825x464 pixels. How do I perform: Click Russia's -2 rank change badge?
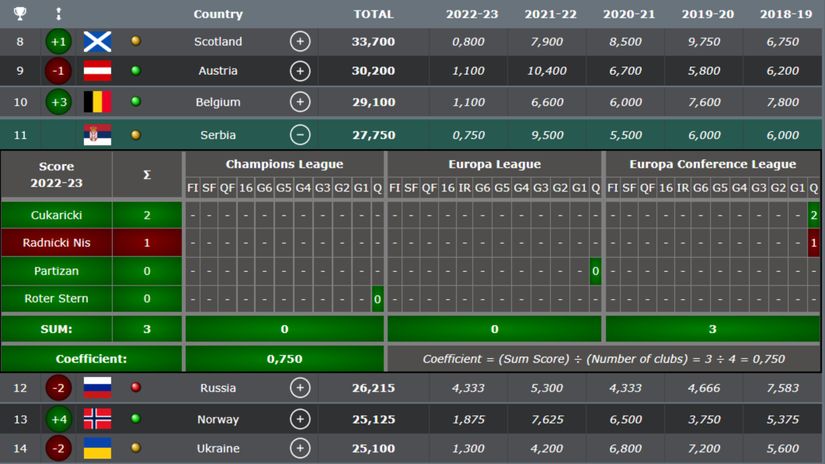(58, 388)
